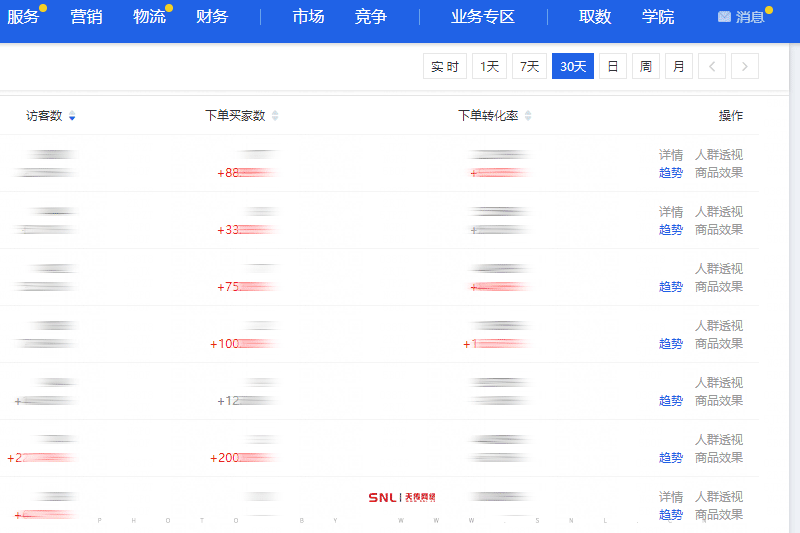
Task: View 趋势 for the +12 row
Action: pyautogui.click(x=670, y=401)
